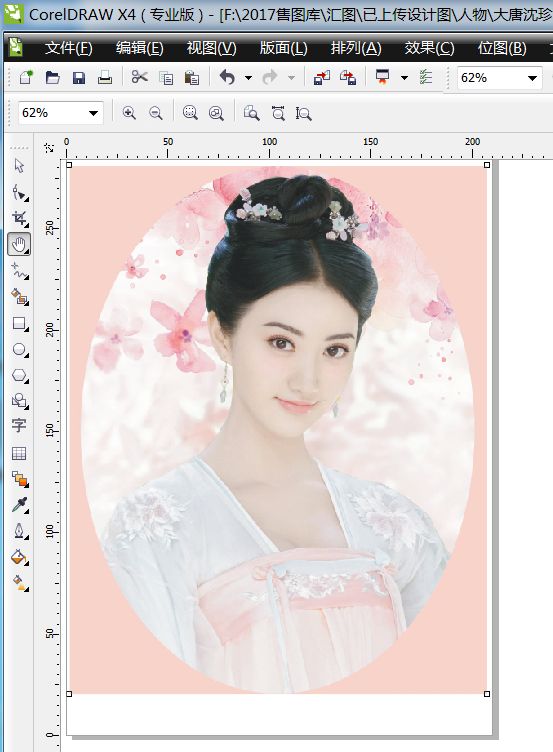This screenshot has height=752, width=553.
Task: Open the 文件(F) menu
Action: click(x=69, y=48)
